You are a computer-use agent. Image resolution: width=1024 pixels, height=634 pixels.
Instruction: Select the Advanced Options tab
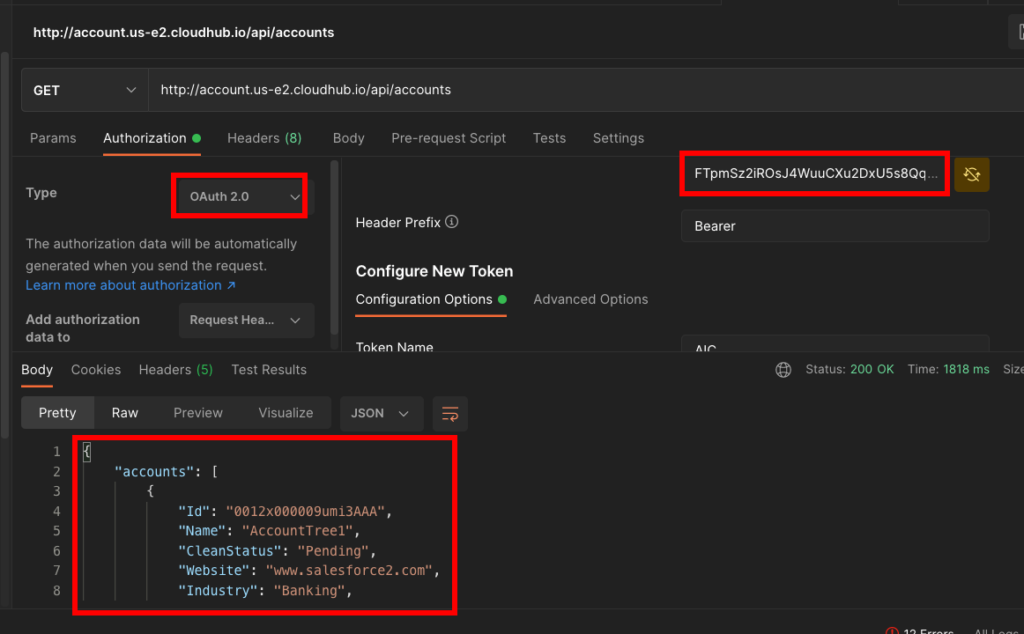[590, 299]
